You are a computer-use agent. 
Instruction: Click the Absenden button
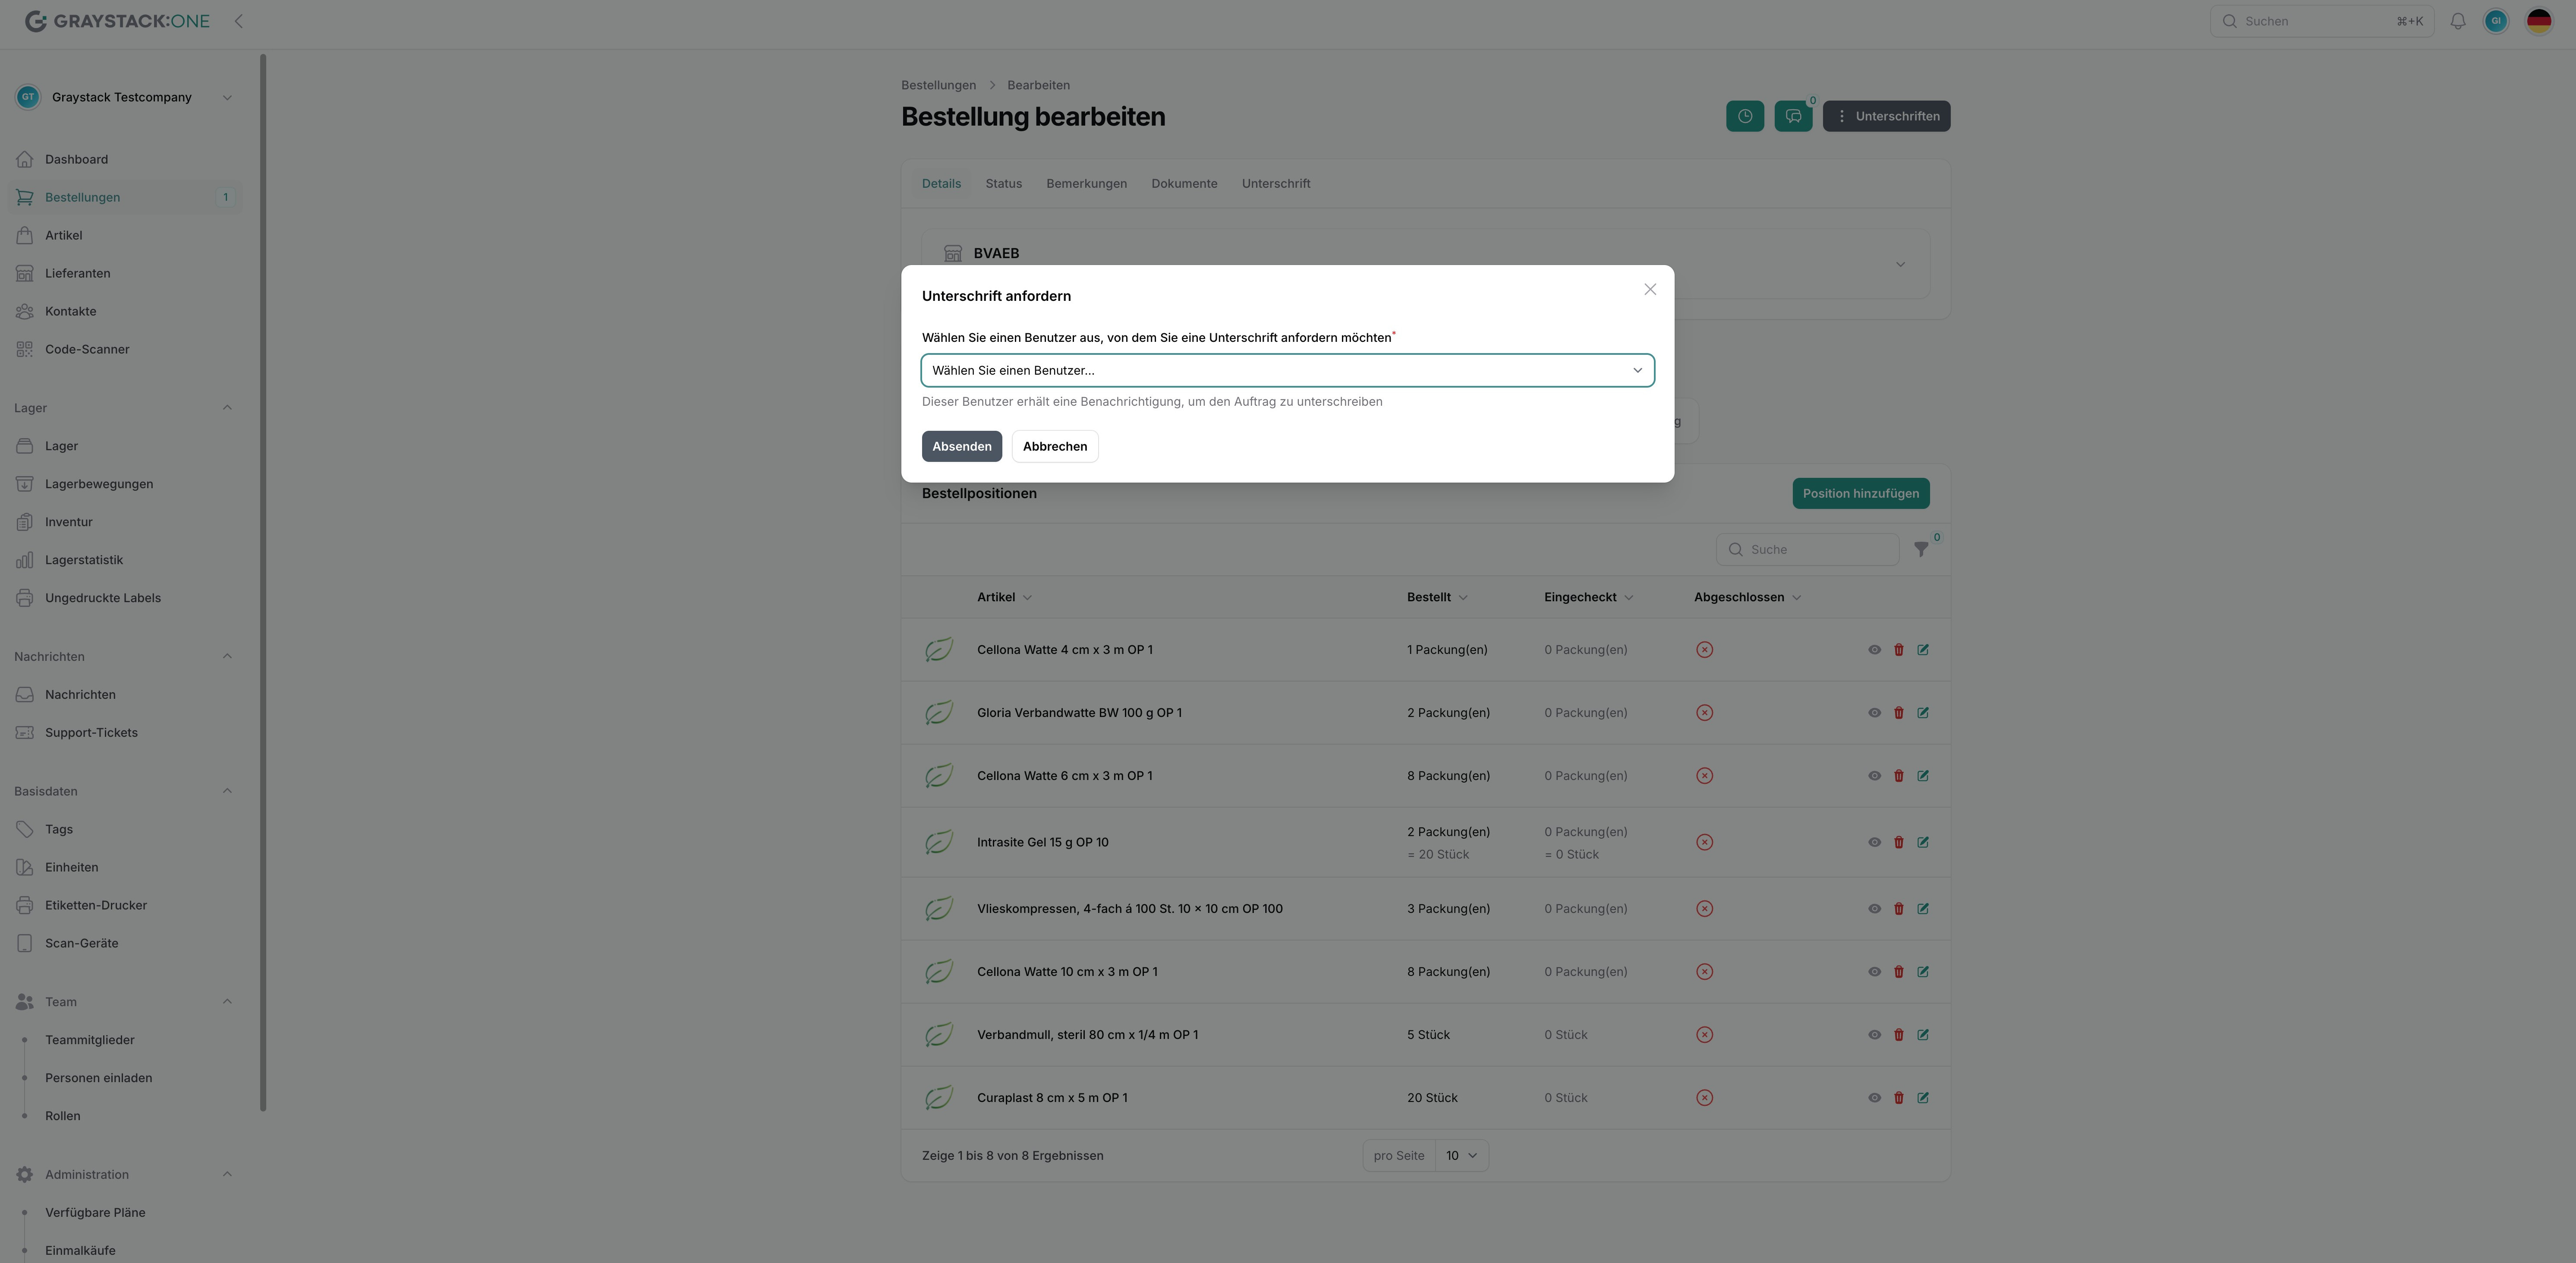coord(961,446)
